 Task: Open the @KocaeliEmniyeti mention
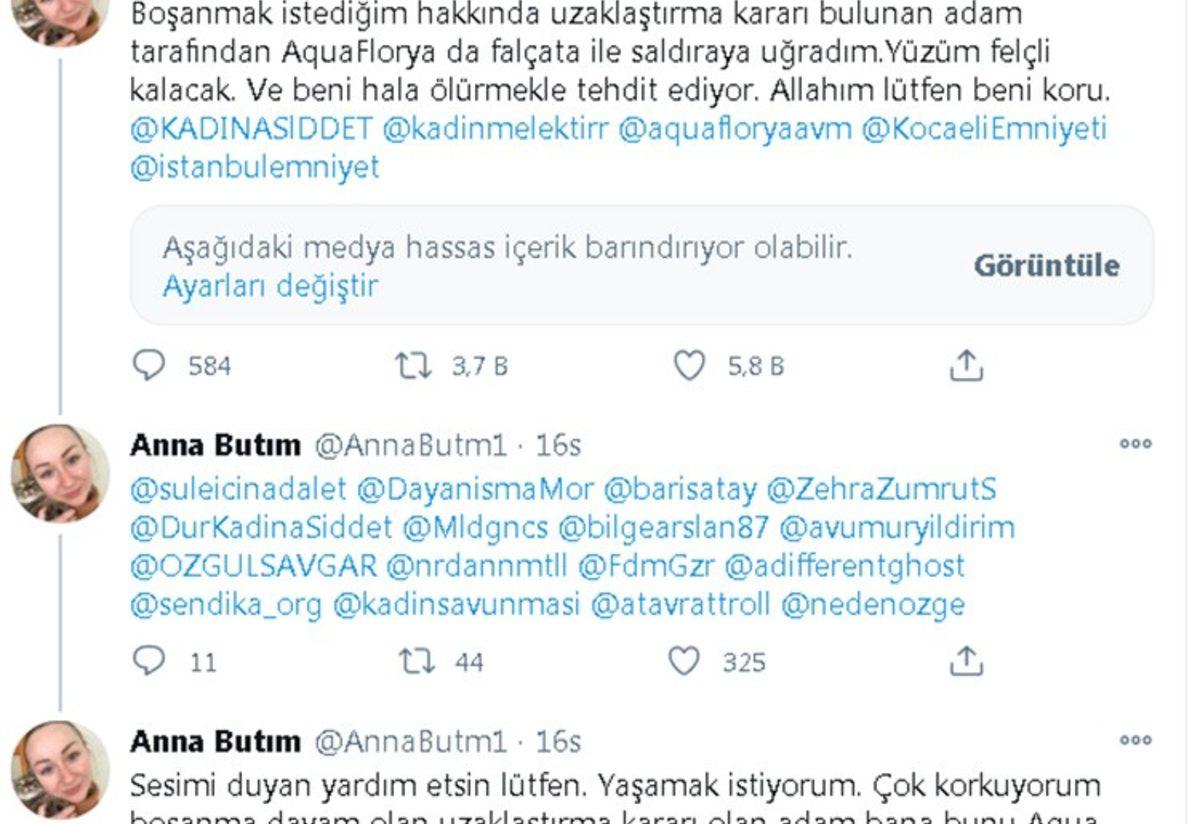tap(984, 129)
